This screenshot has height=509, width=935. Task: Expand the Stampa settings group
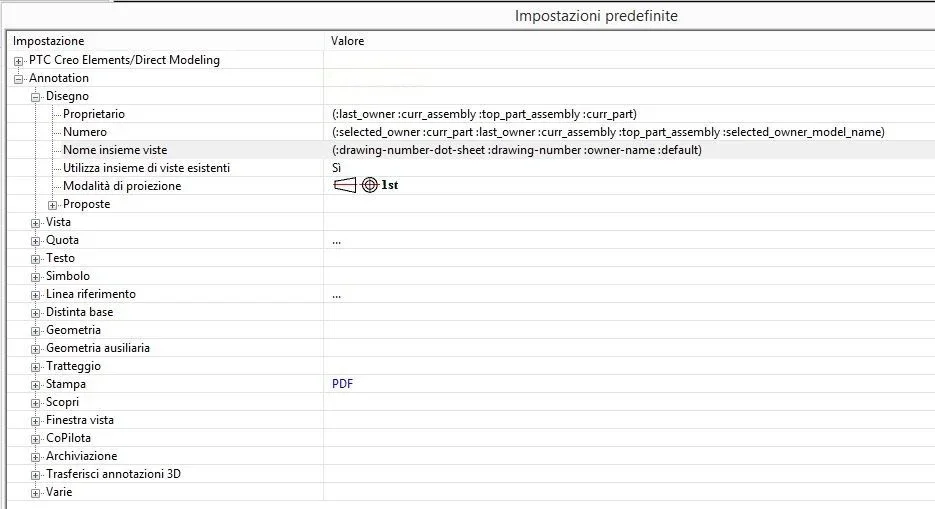click(36, 385)
